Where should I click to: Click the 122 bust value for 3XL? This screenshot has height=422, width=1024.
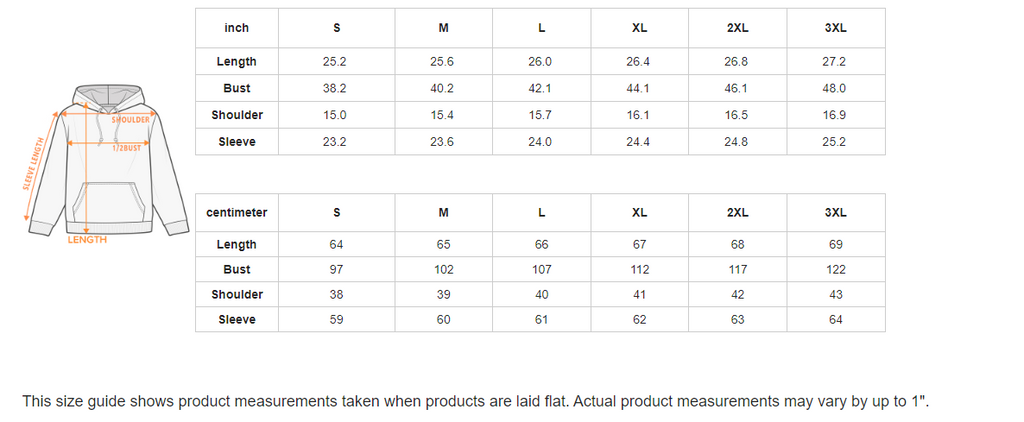coord(835,270)
